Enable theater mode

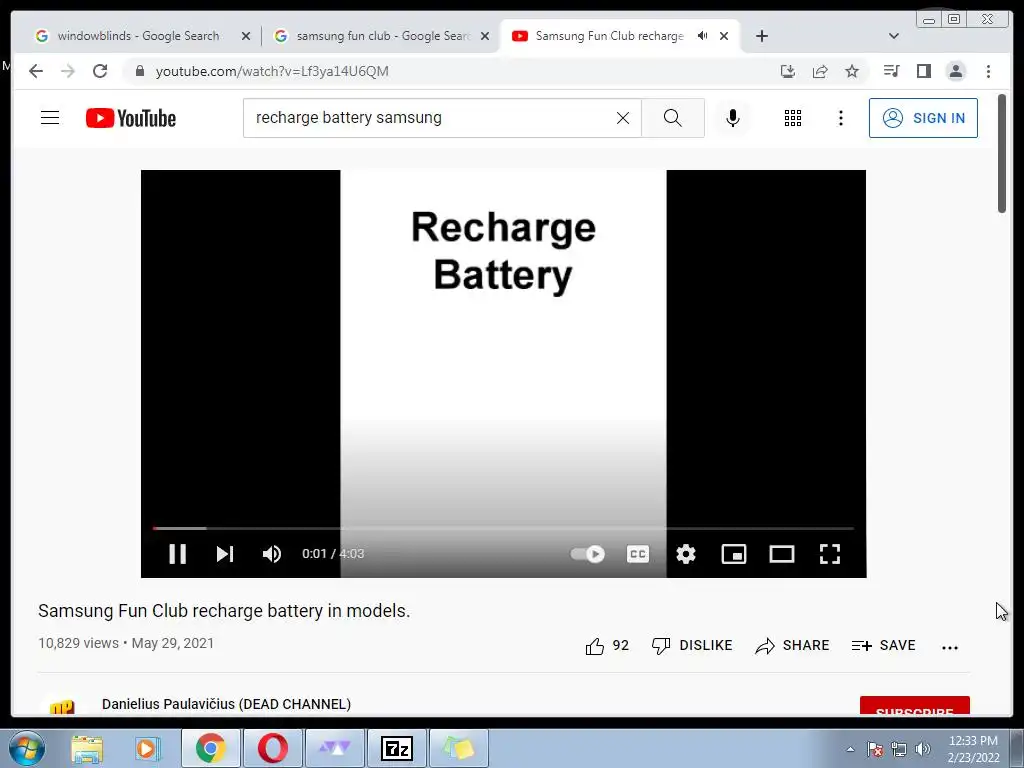click(x=782, y=554)
